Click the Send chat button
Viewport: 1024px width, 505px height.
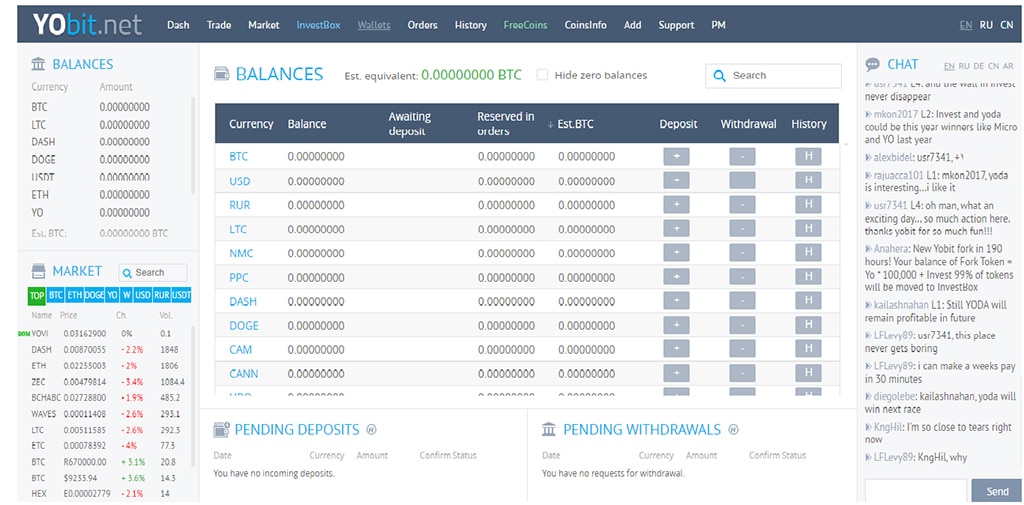click(997, 491)
